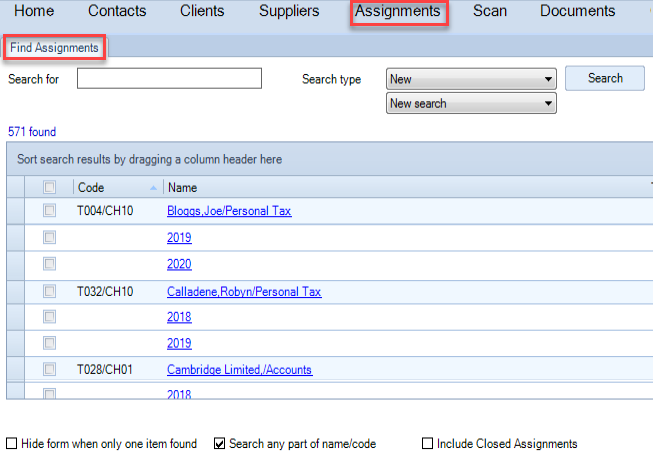The image size is (653, 465).
Task: Open 2020 link under Bloggs, Joe
Action: tap(179, 264)
